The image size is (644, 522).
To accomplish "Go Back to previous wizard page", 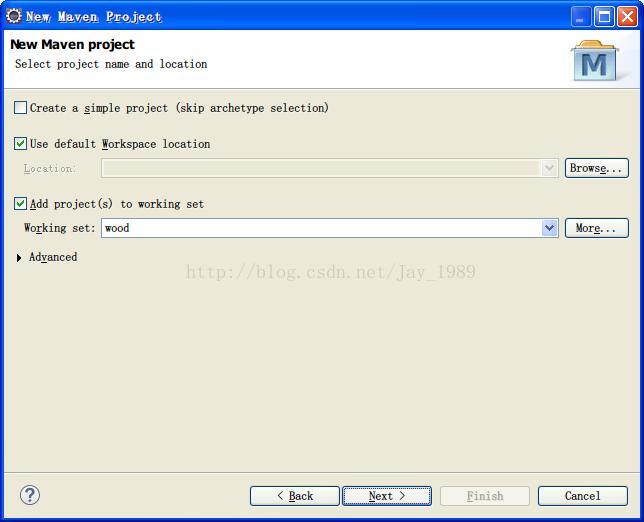I will coord(294,496).
